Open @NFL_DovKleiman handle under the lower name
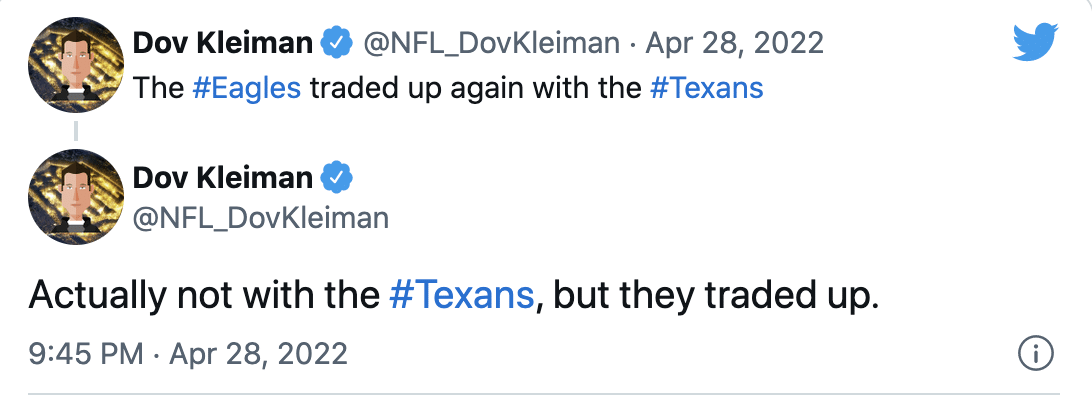1092x396 pixels. (260, 219)
